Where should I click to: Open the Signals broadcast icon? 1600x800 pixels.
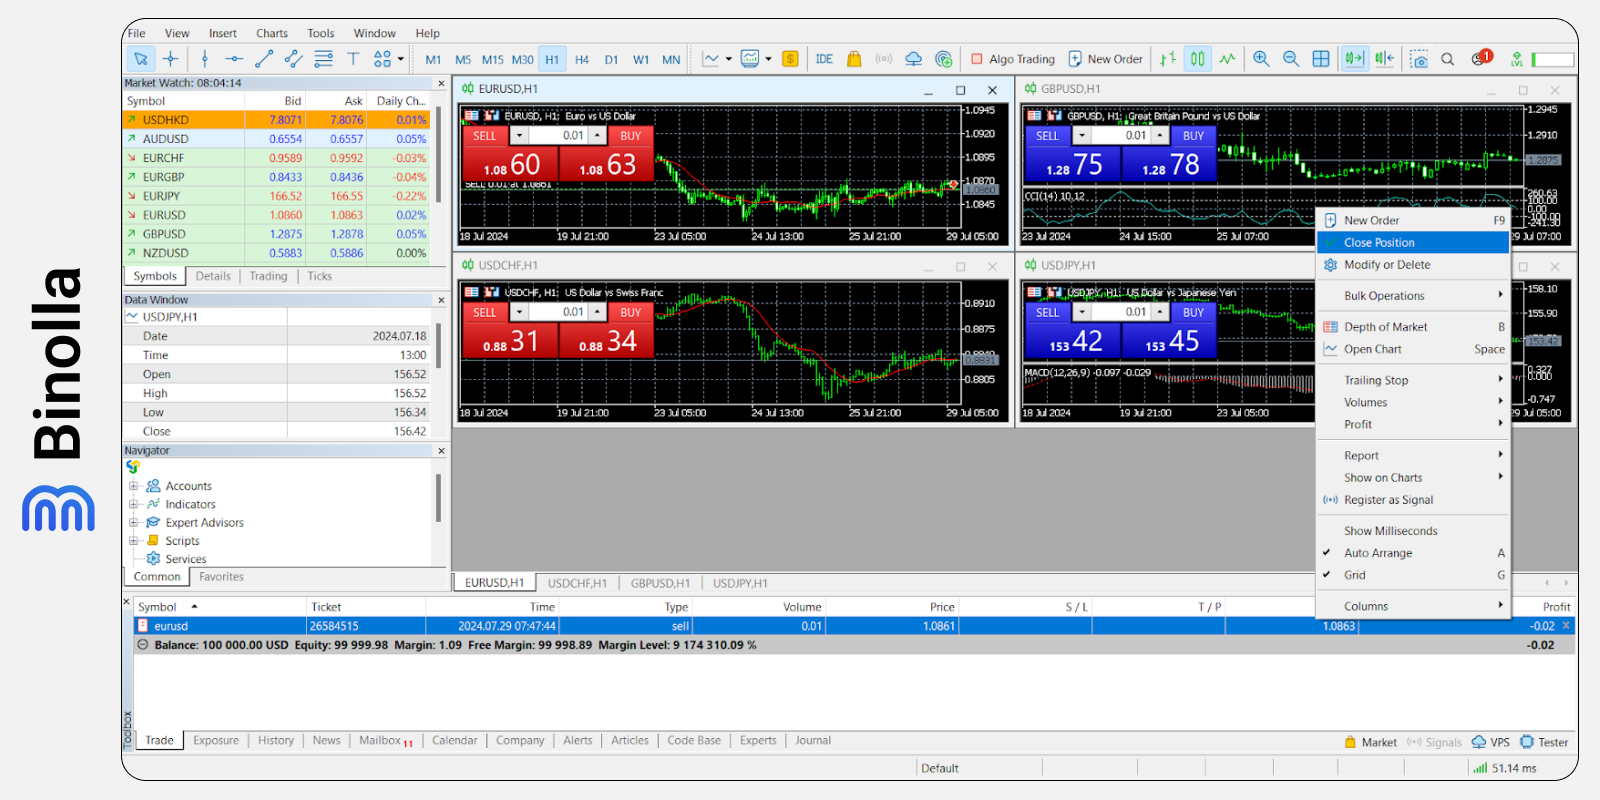[884, 59]
